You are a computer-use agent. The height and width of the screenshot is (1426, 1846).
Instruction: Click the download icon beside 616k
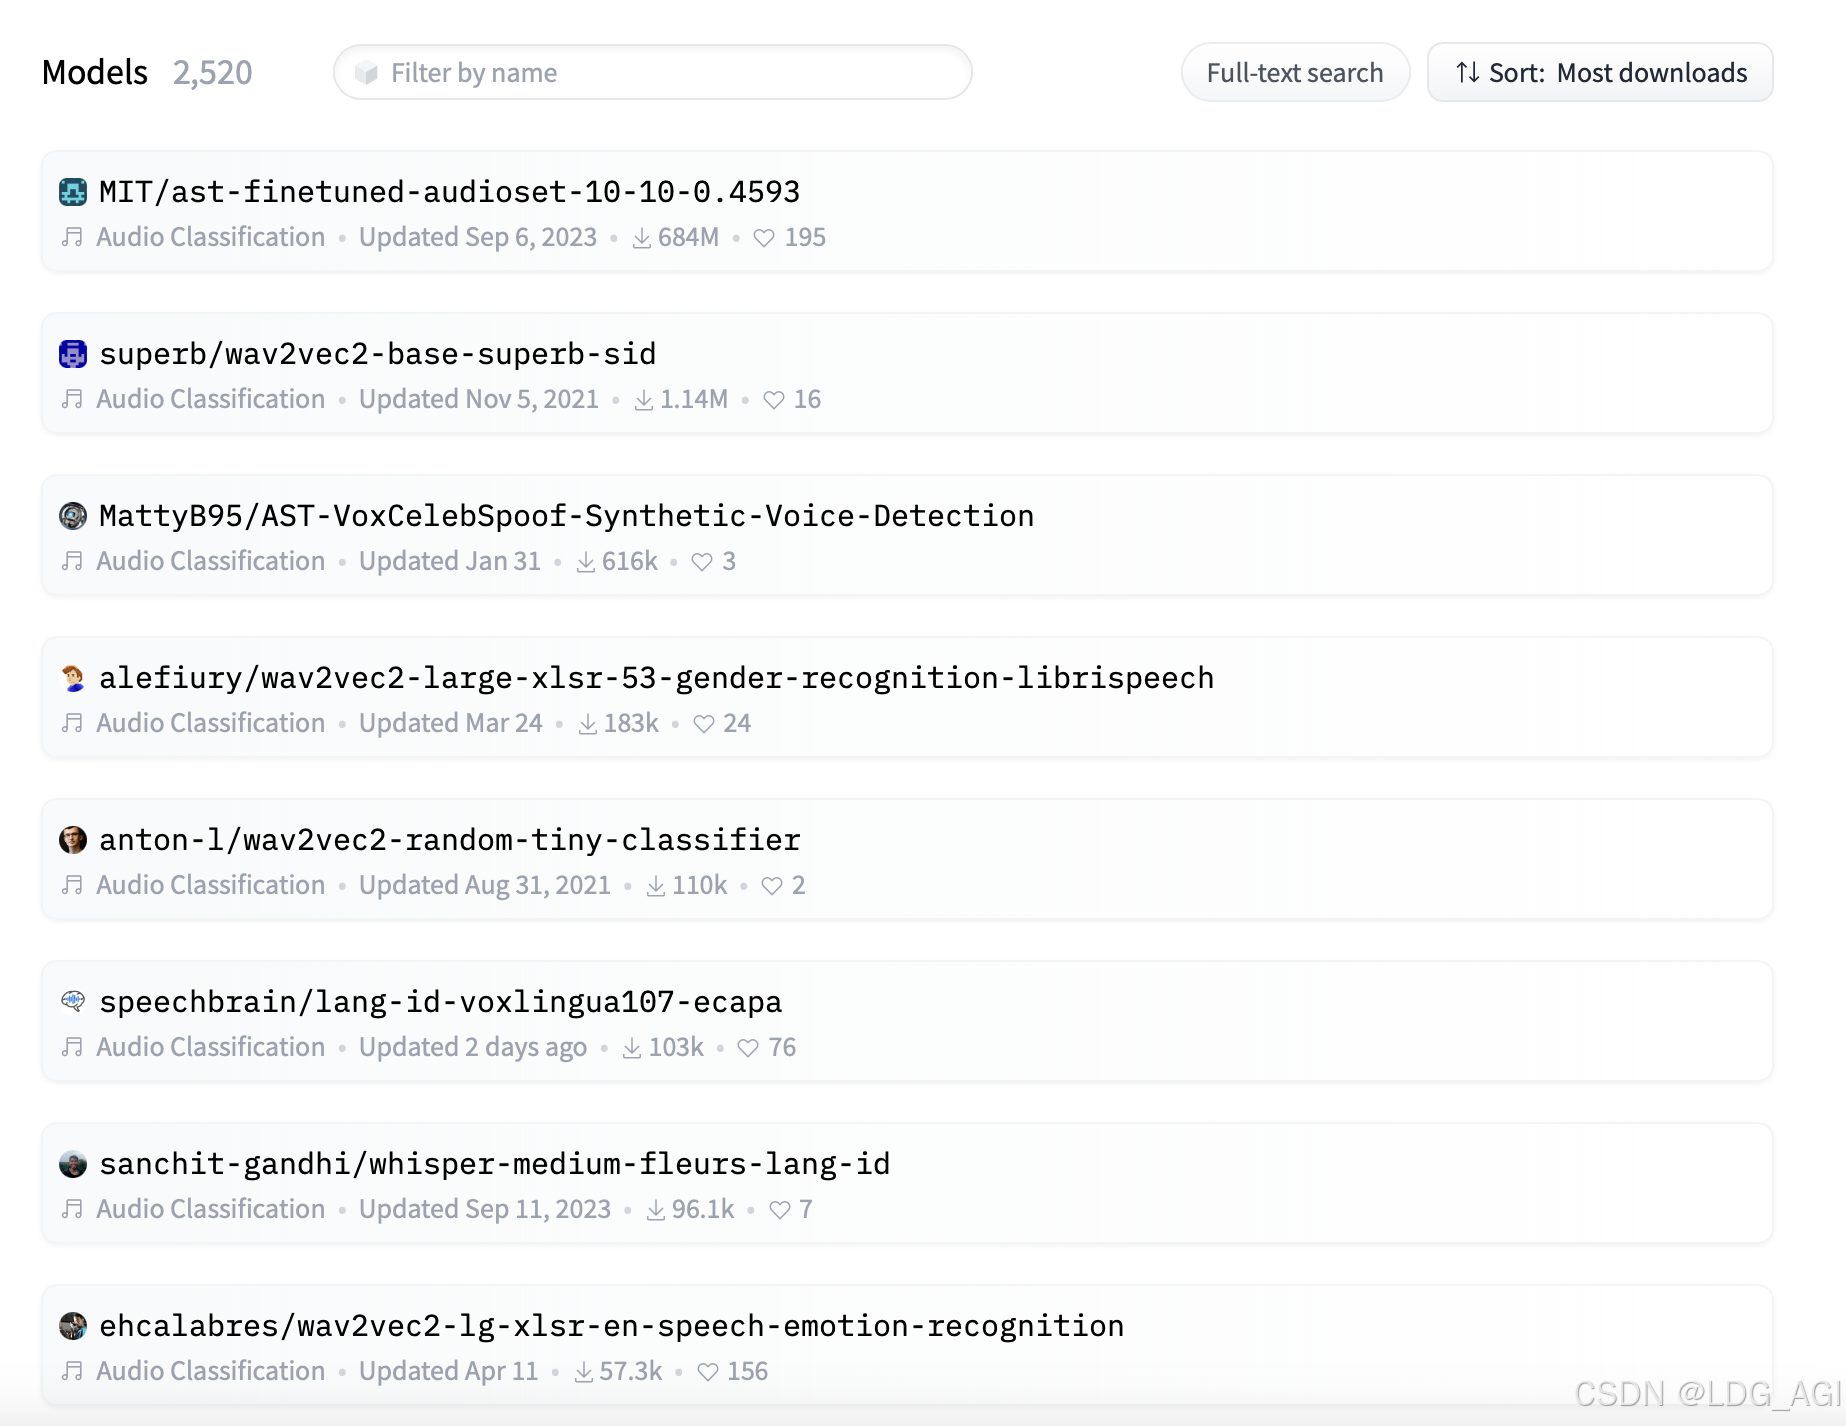point(586,562)
